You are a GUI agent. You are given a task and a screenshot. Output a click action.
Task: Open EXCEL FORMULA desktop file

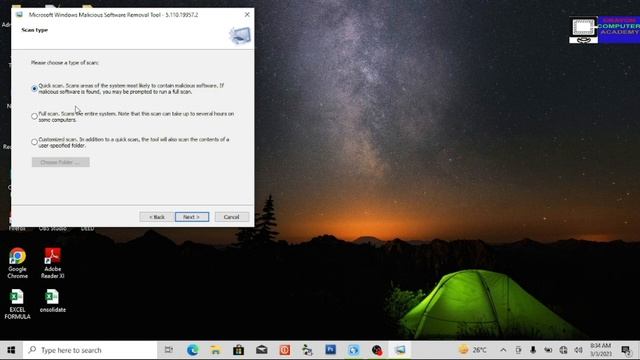pyautogui.click(x=17, y=304)
